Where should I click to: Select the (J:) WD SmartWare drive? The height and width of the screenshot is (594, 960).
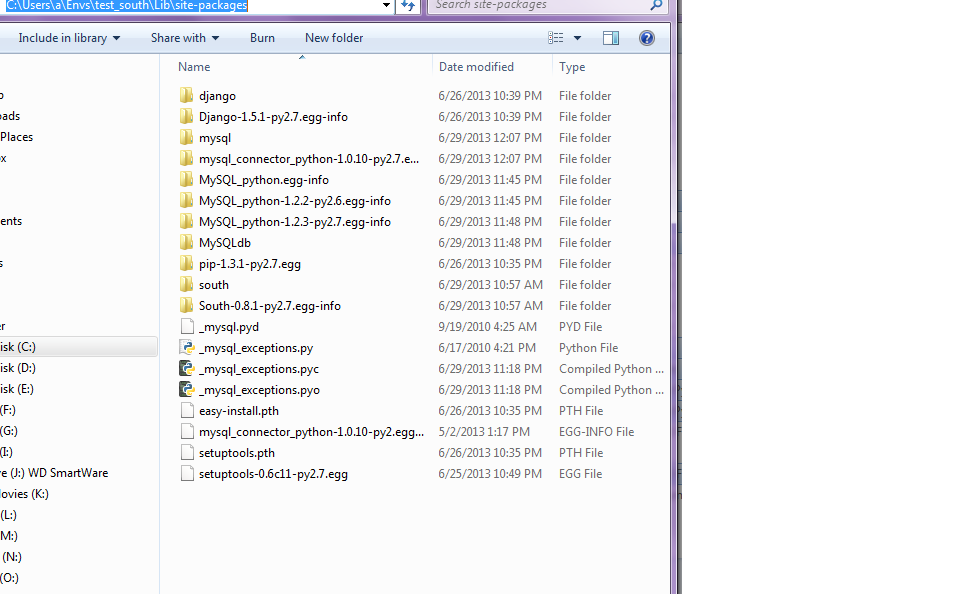tap(54, 473)
